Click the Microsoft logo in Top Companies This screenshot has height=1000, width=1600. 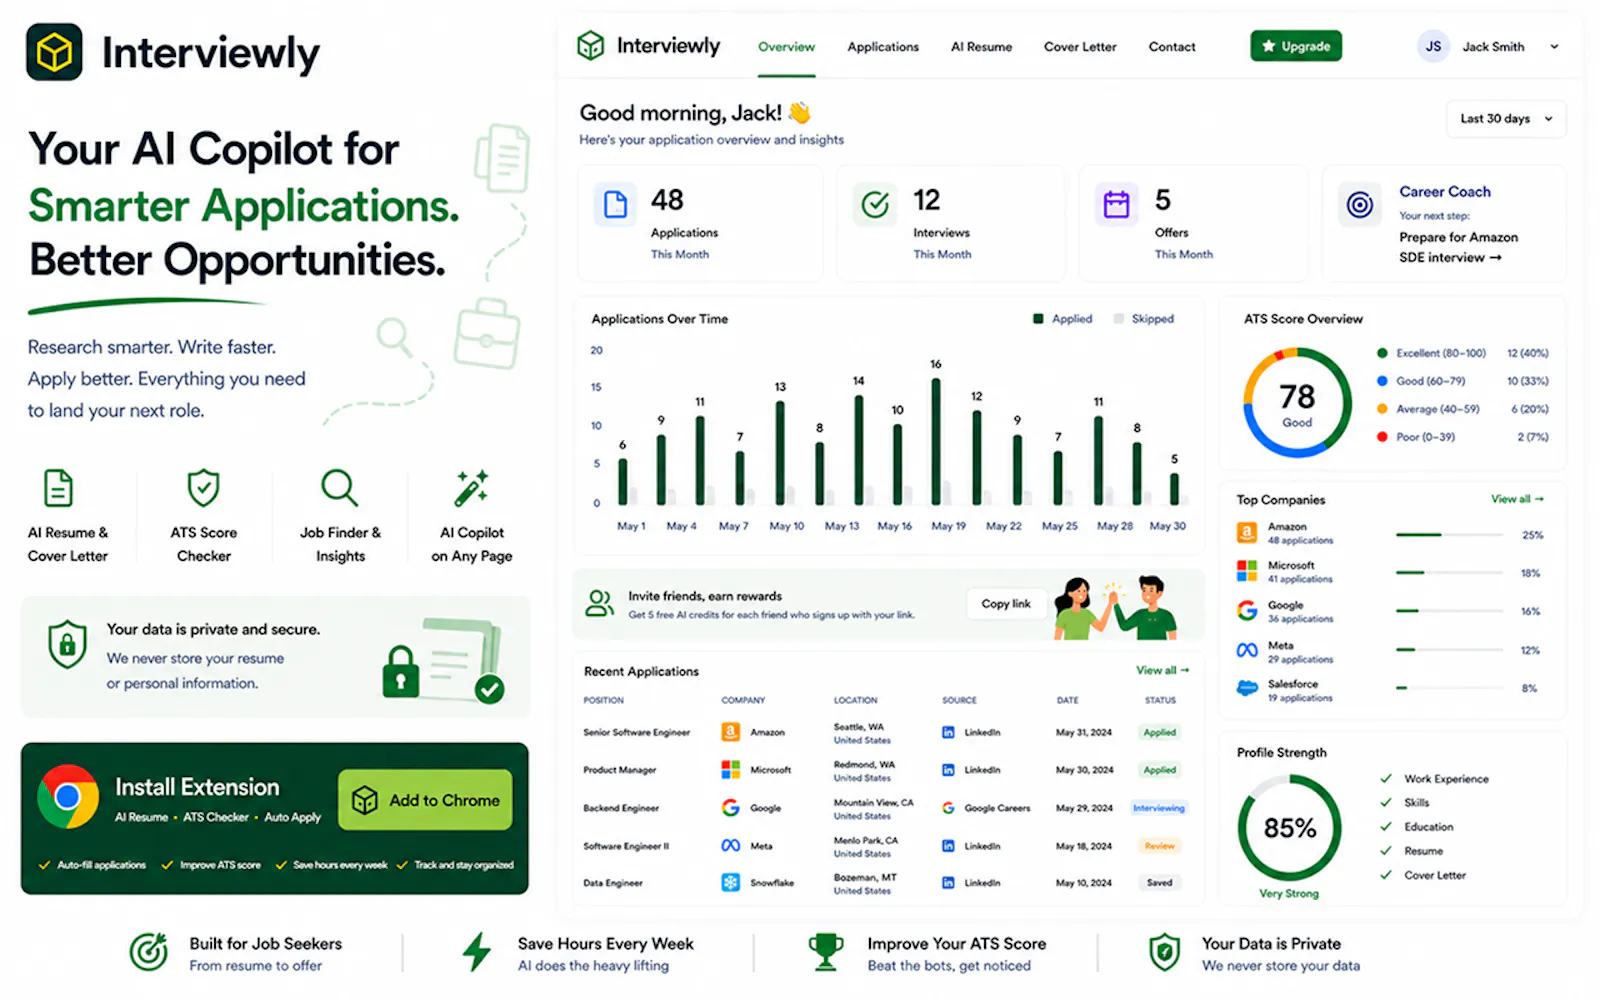pyautogui.click(x=1247, y=571)
